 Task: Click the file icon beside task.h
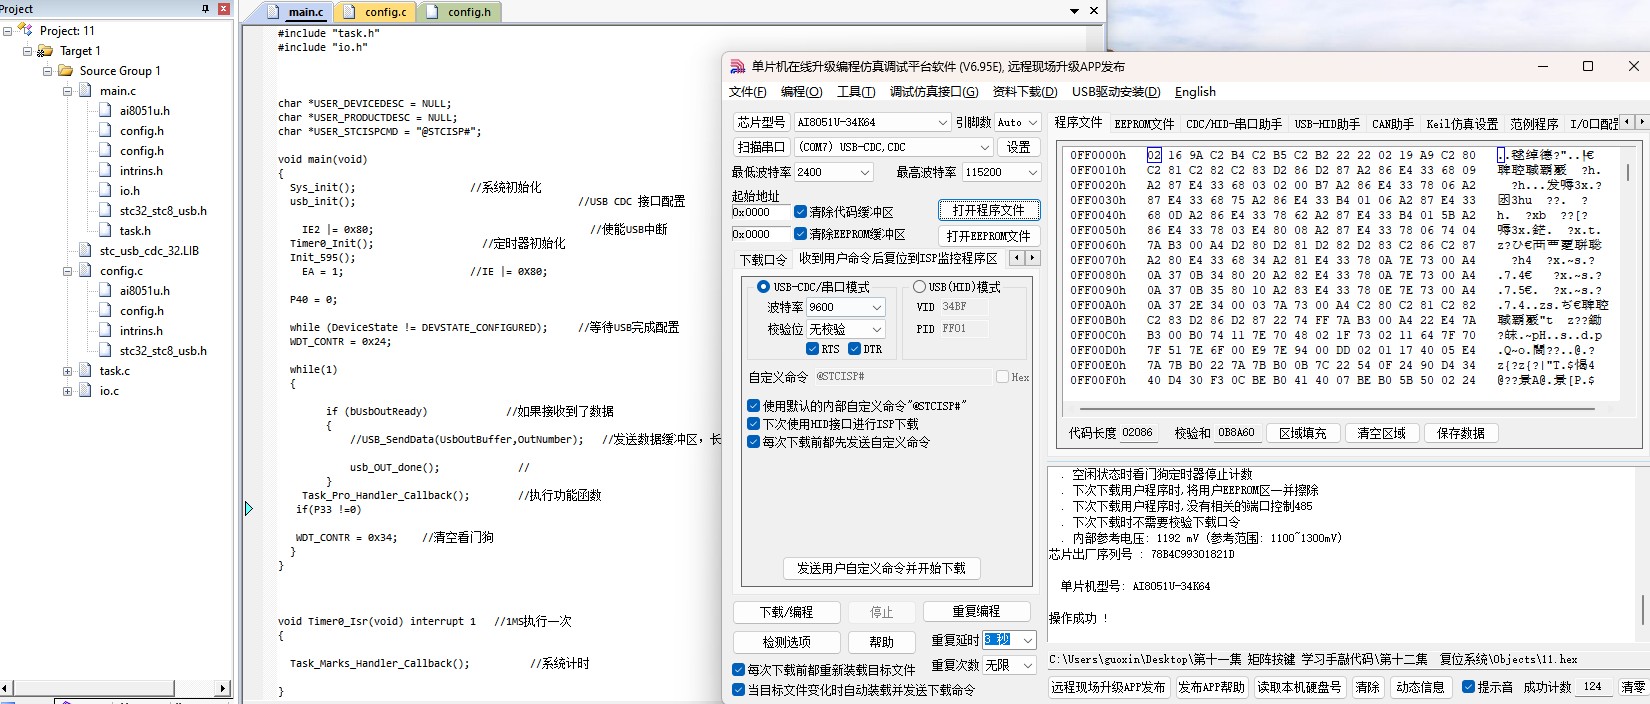106,230
